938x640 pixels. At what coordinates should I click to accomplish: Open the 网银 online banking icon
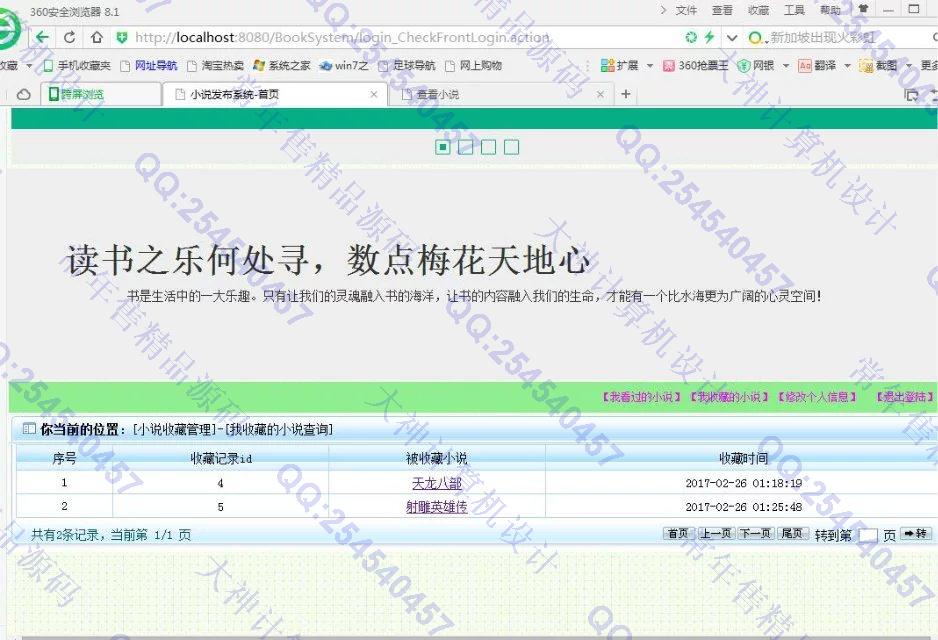[x=756, y=66]
